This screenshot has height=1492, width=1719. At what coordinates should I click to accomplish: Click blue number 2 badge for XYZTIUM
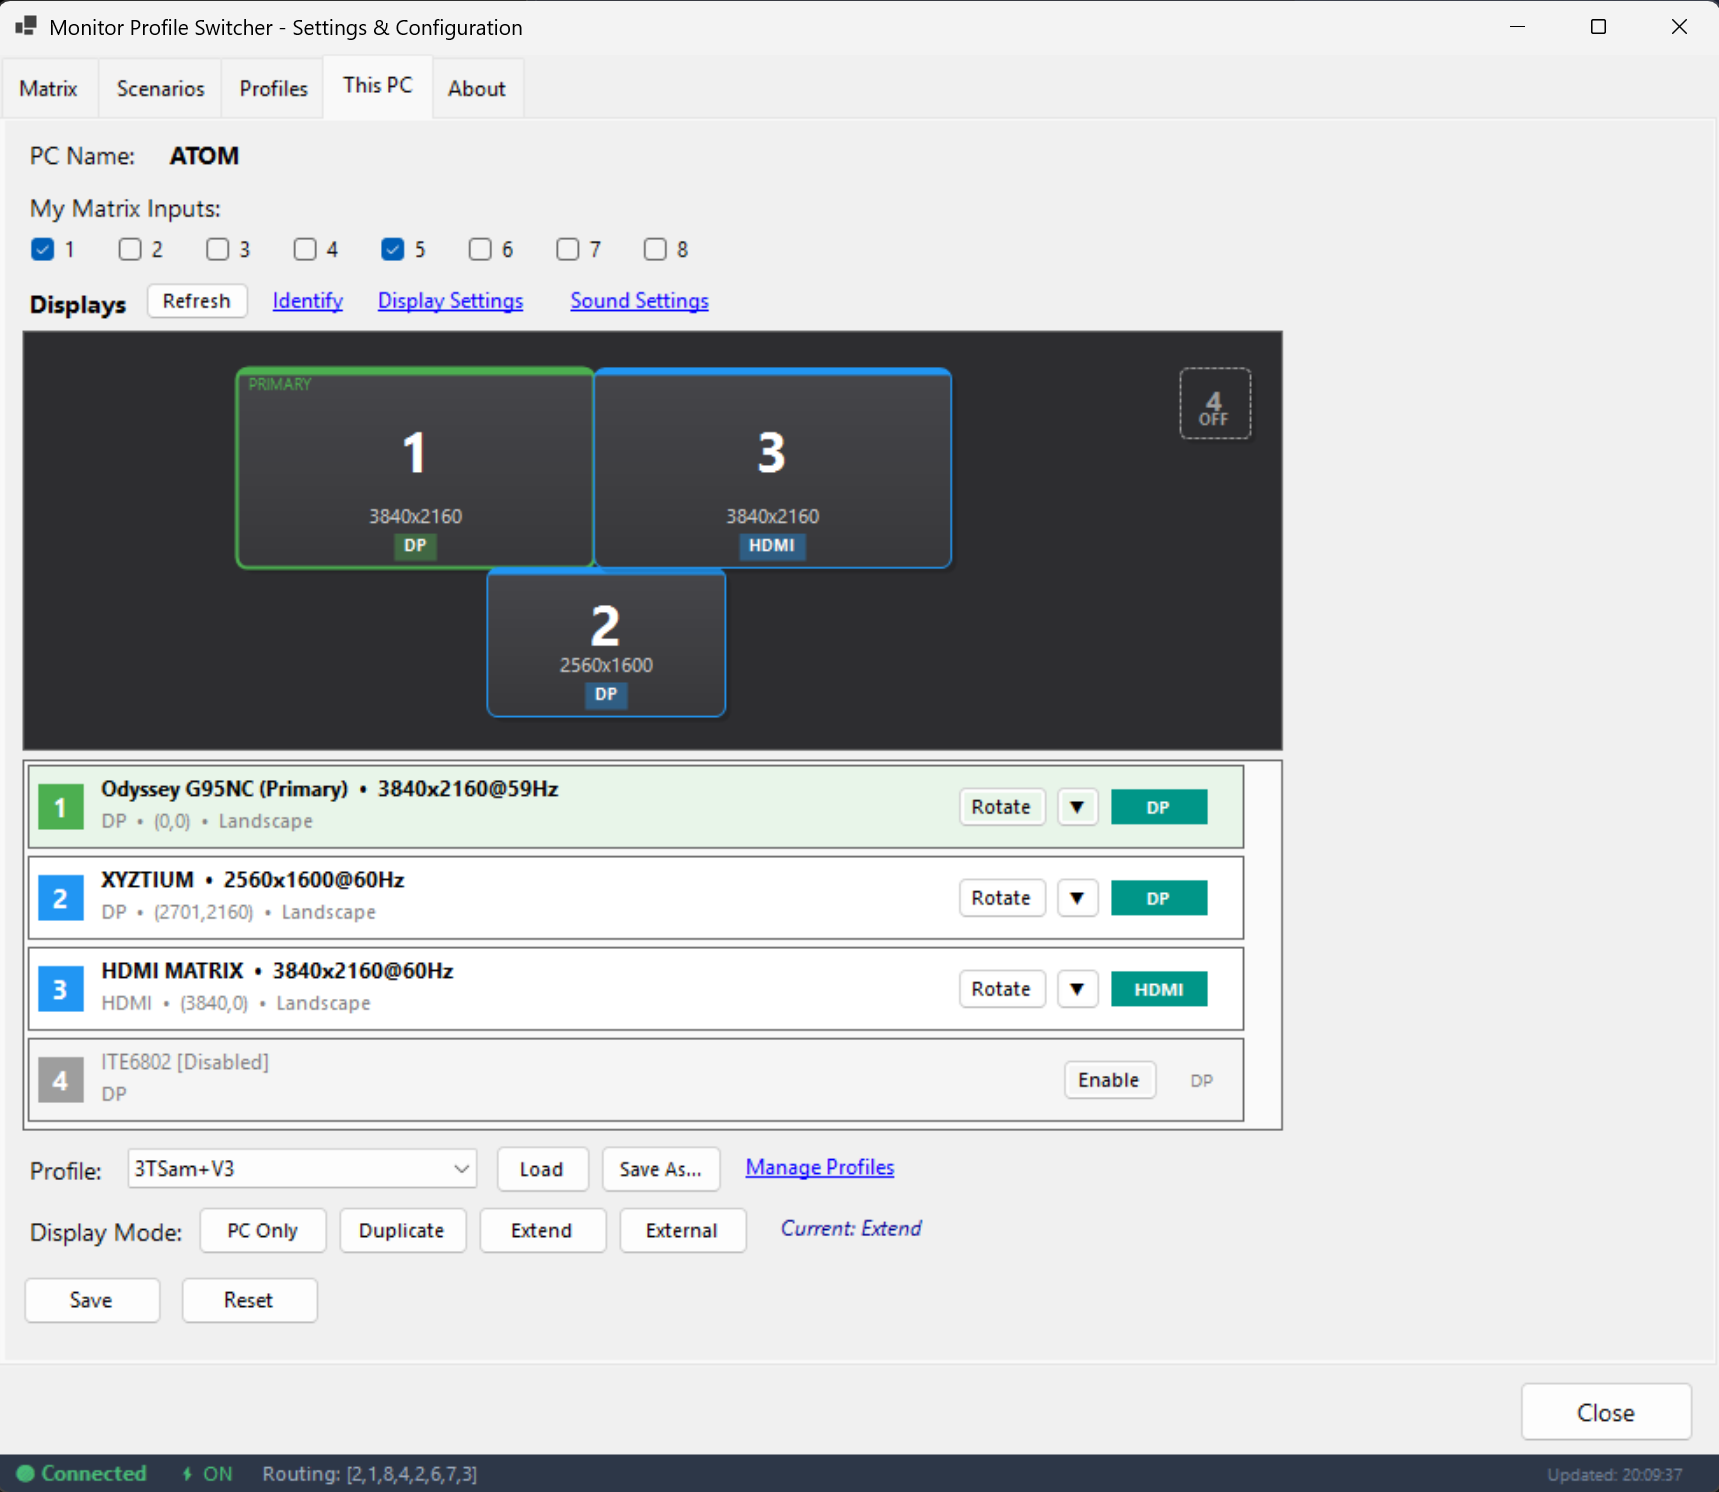coord(60,898)
